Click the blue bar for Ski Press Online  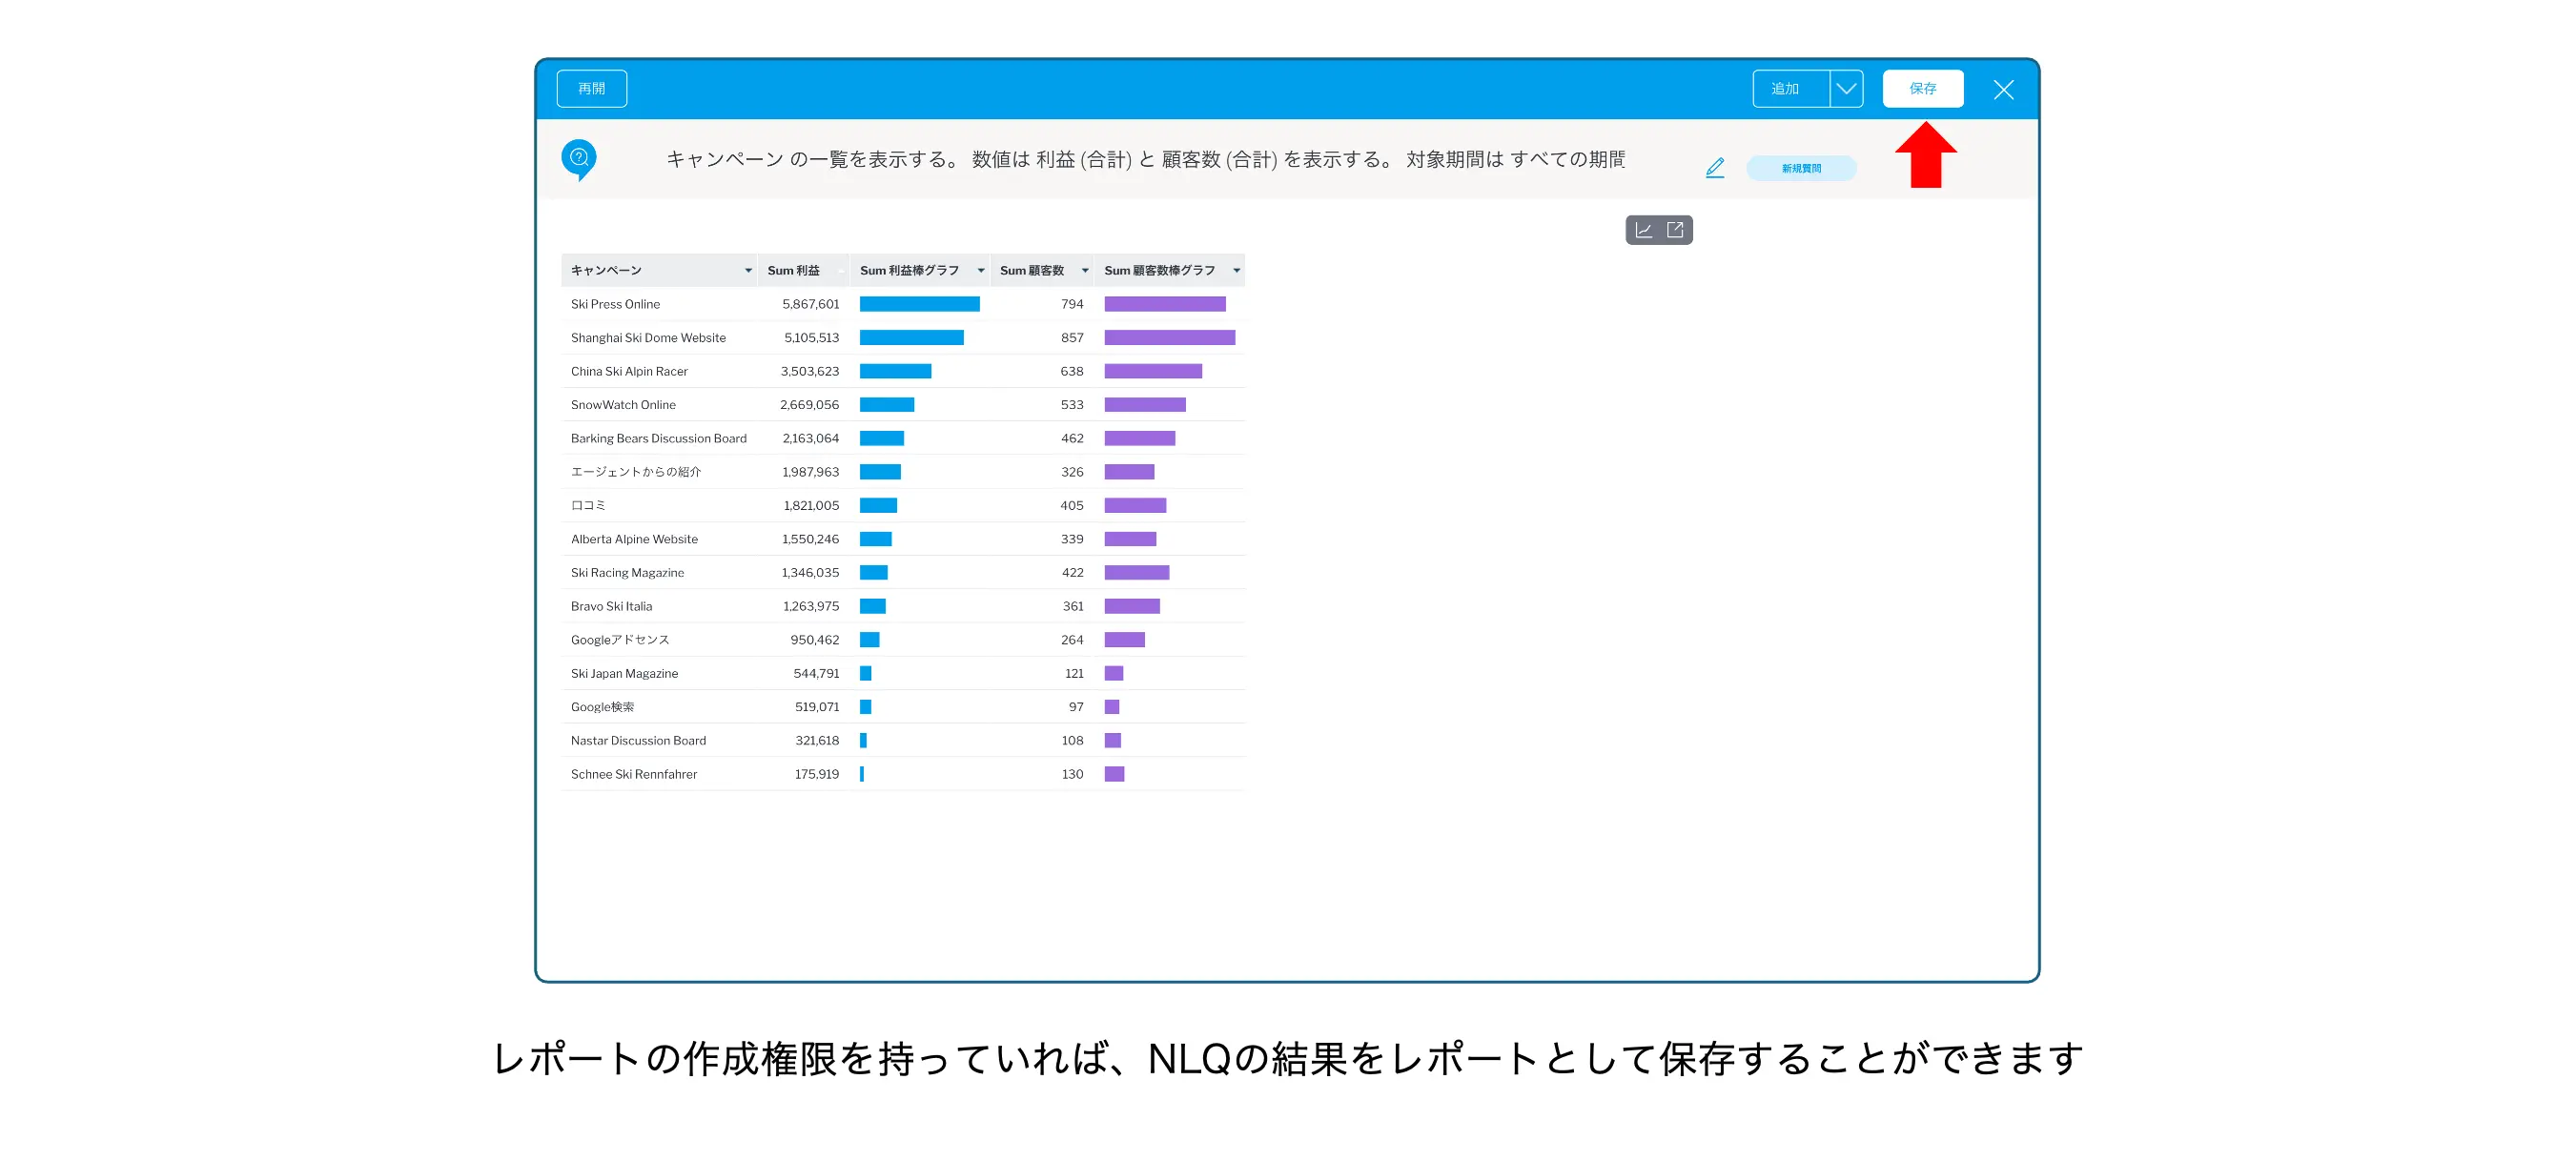coord(919,304)
